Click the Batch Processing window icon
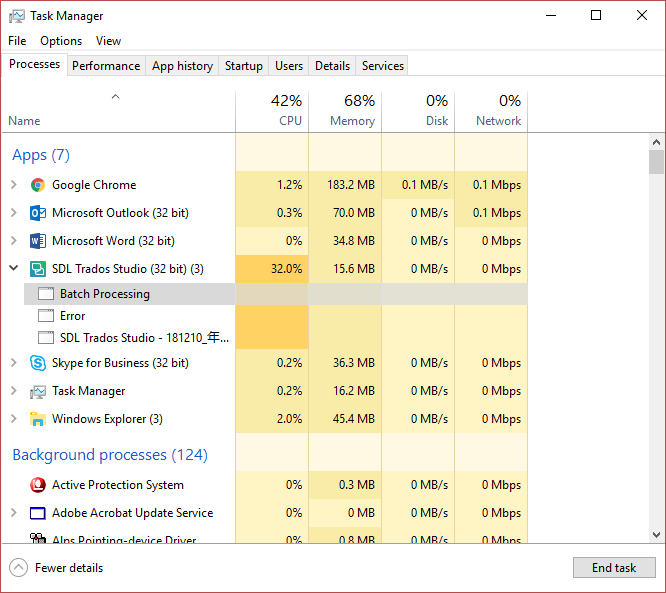 [46, 294]
